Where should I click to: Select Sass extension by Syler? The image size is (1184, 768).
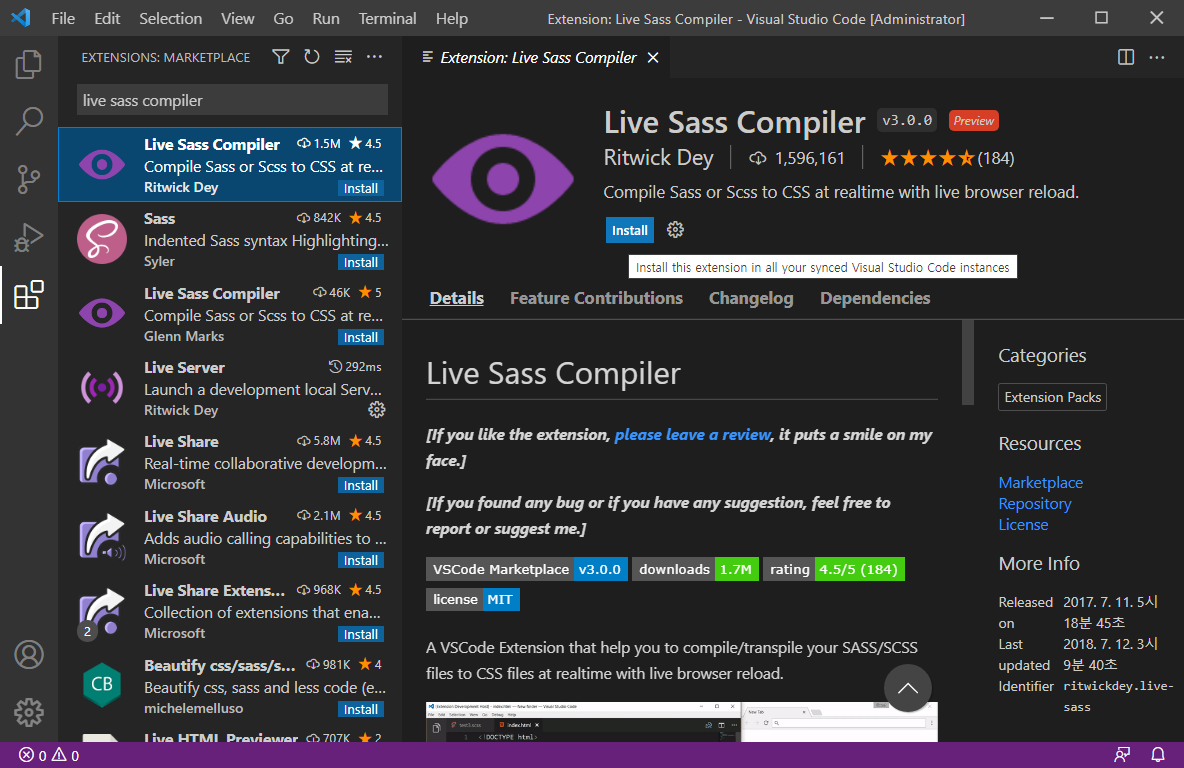[x=230, y=239]
